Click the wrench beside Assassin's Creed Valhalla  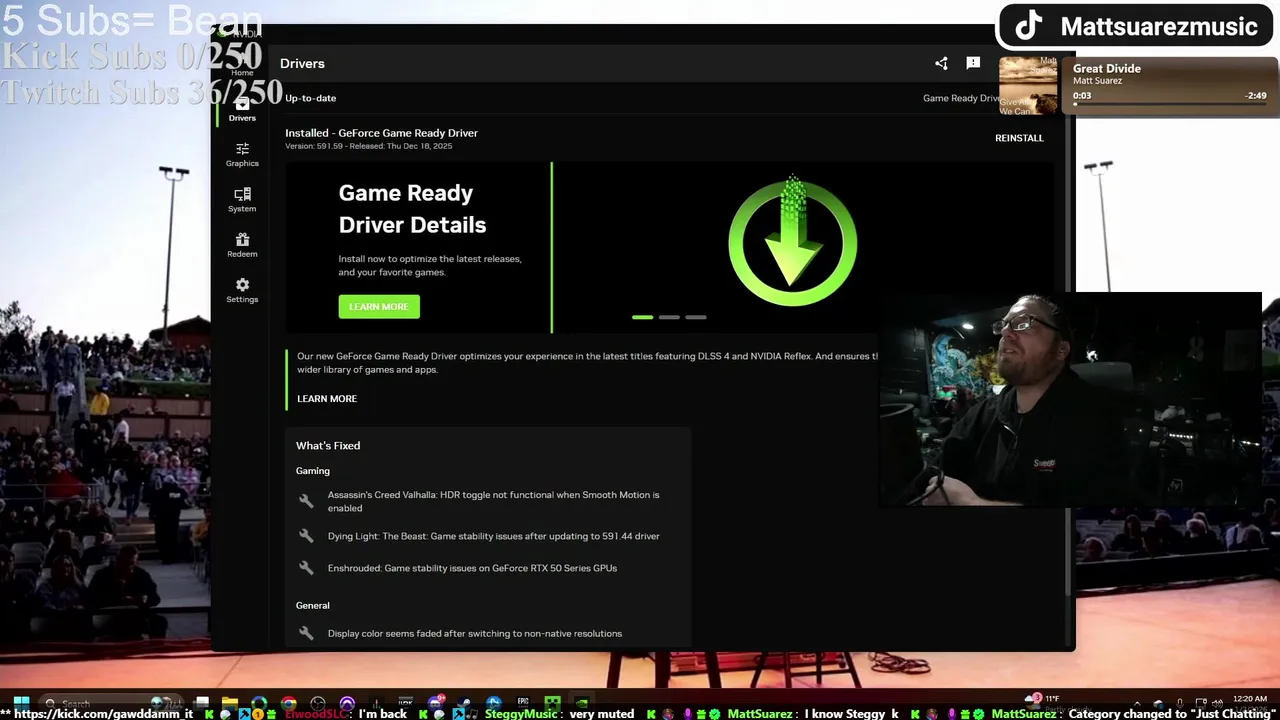[306, 501]
